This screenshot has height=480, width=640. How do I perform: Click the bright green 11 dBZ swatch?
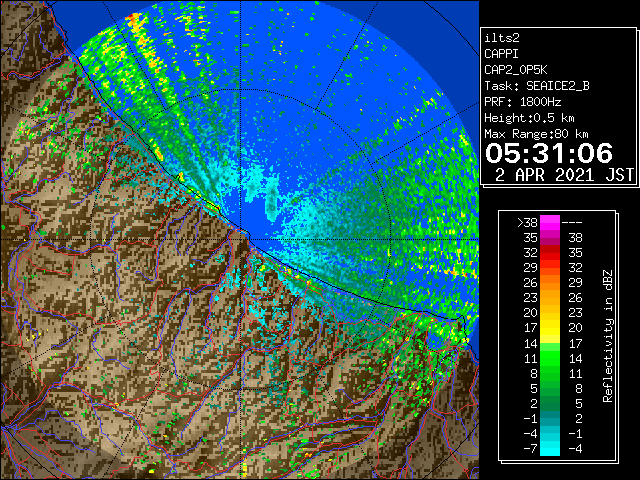pyautogui.click(x=550, y=358)
